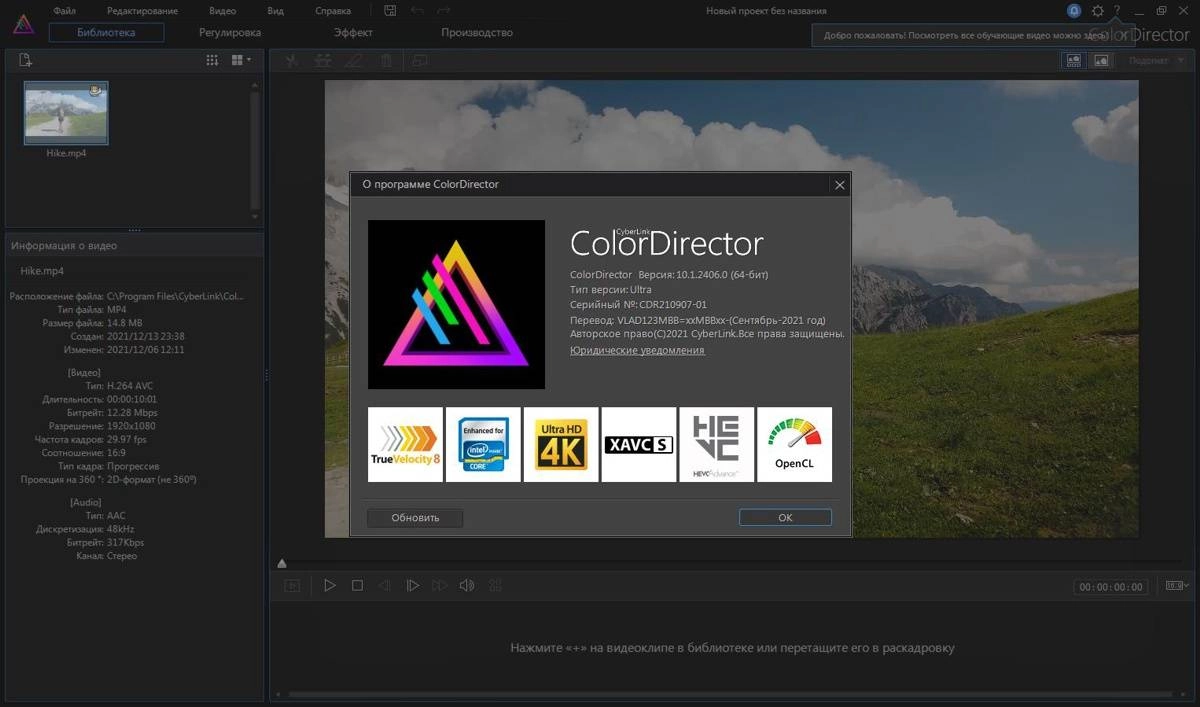Open the library thumbnail layout dropdown
This screenshot has width=1200, height=707.
pyautogui.click(x=241, y=60)
